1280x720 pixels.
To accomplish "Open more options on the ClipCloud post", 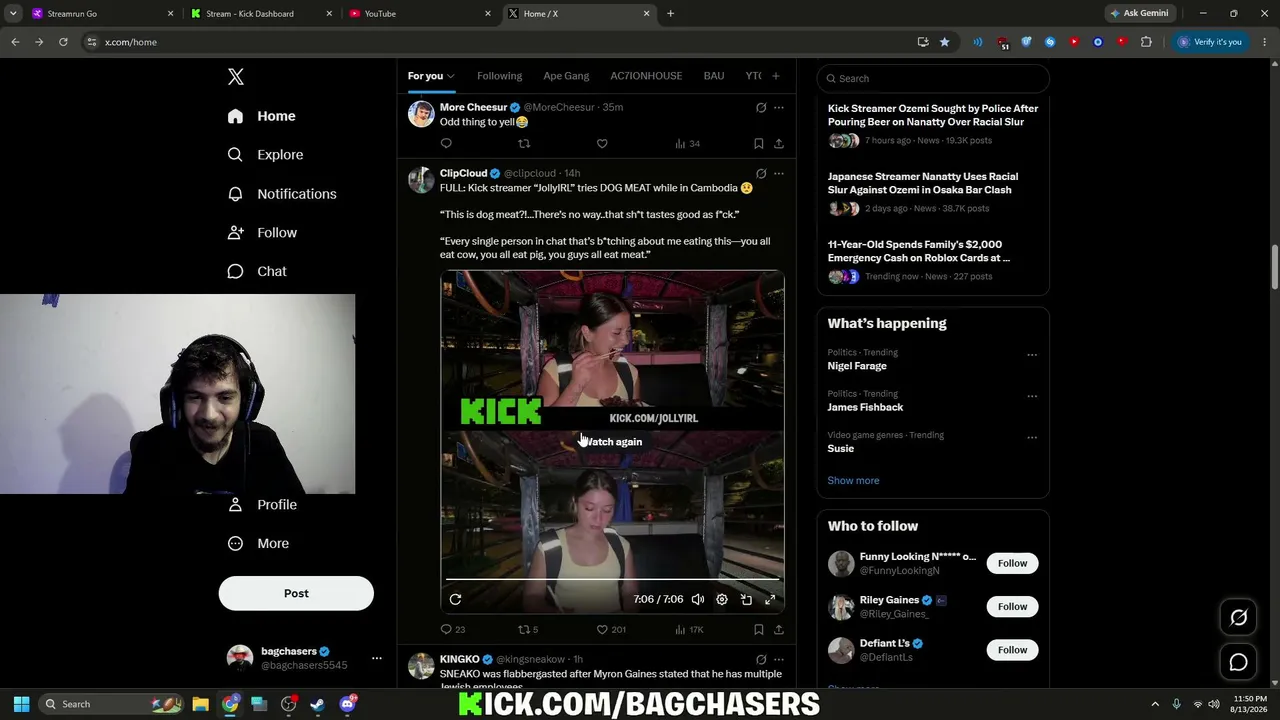I will 779,173.
